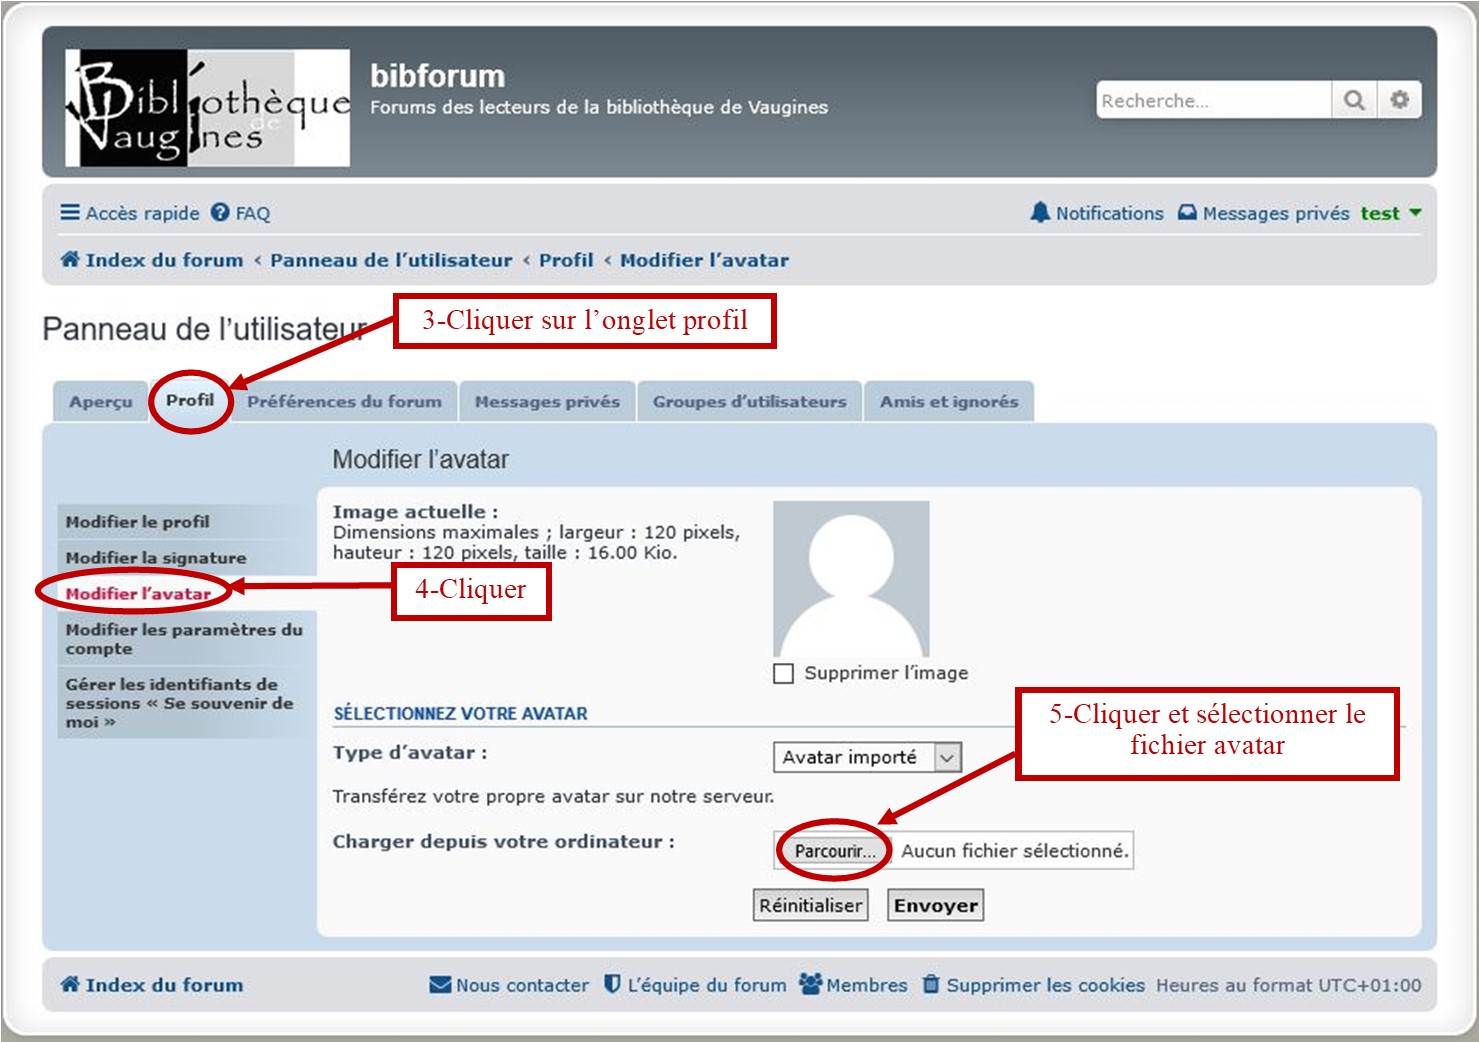Click the Bibliothèque Vaugines logo image
1479x1042 pixels.
208,108
